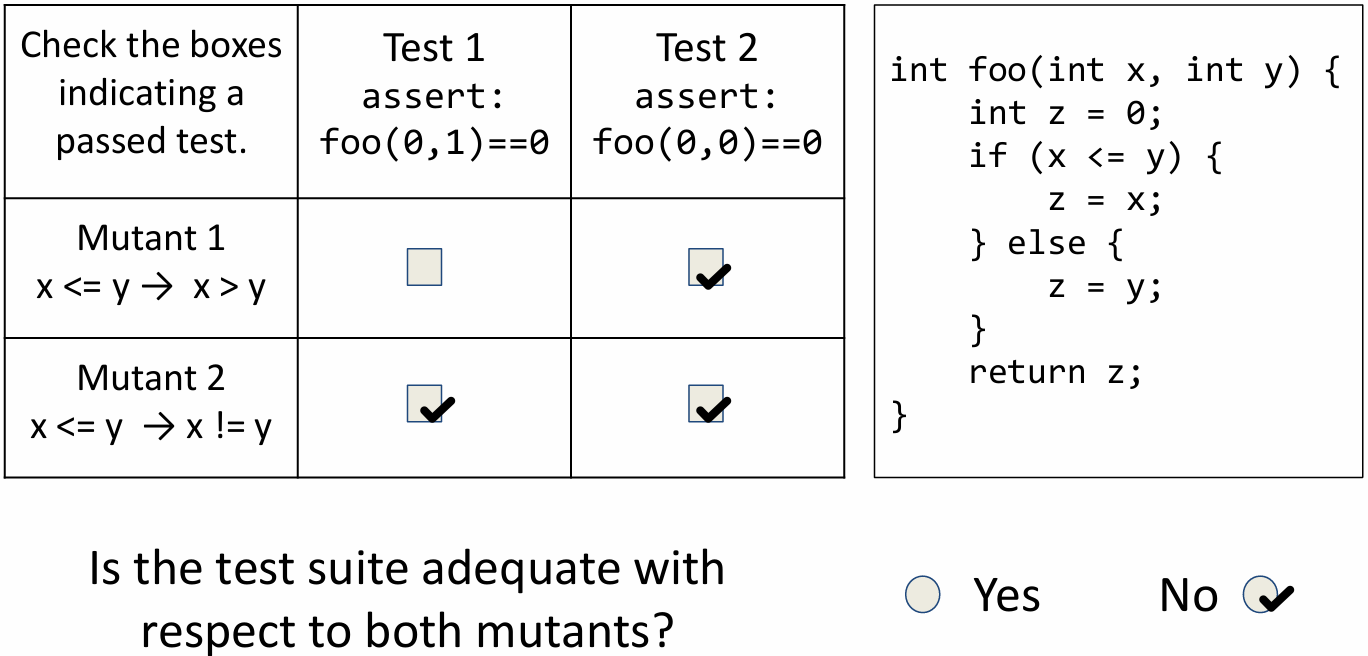Check the Mutant 1, Test 1 checkbox
Image resolution: width=1368 pixels, height=656 pixels.
425,267
